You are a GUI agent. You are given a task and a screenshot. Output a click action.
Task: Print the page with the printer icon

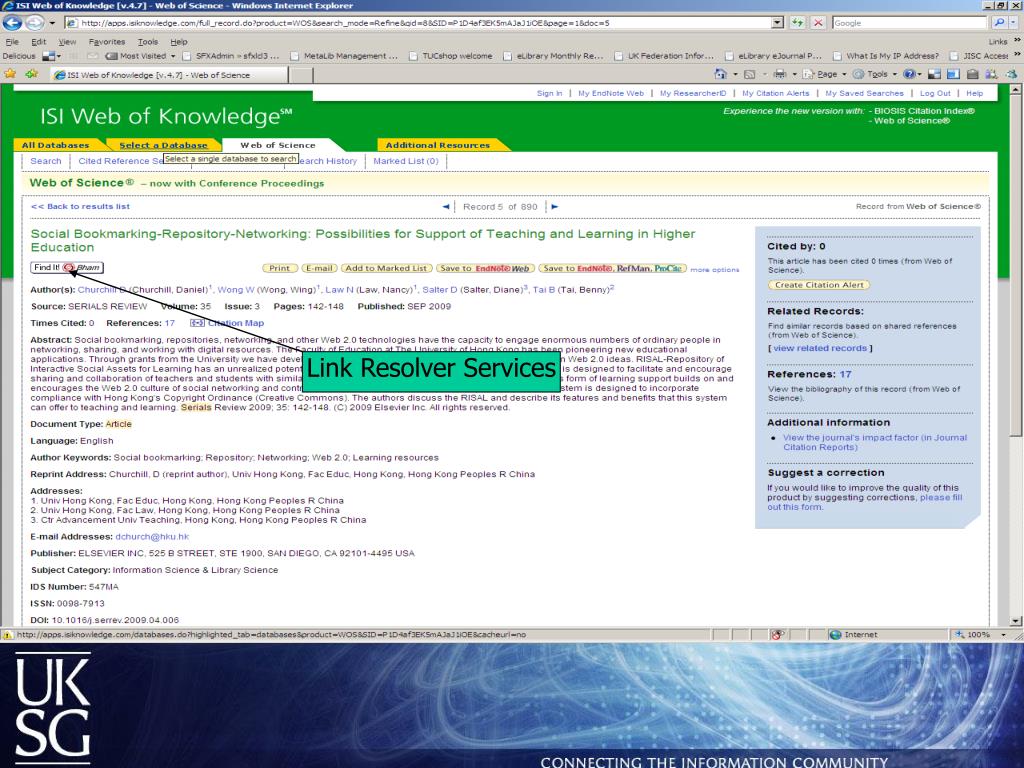pyautogui.click(x=780, y=74)
